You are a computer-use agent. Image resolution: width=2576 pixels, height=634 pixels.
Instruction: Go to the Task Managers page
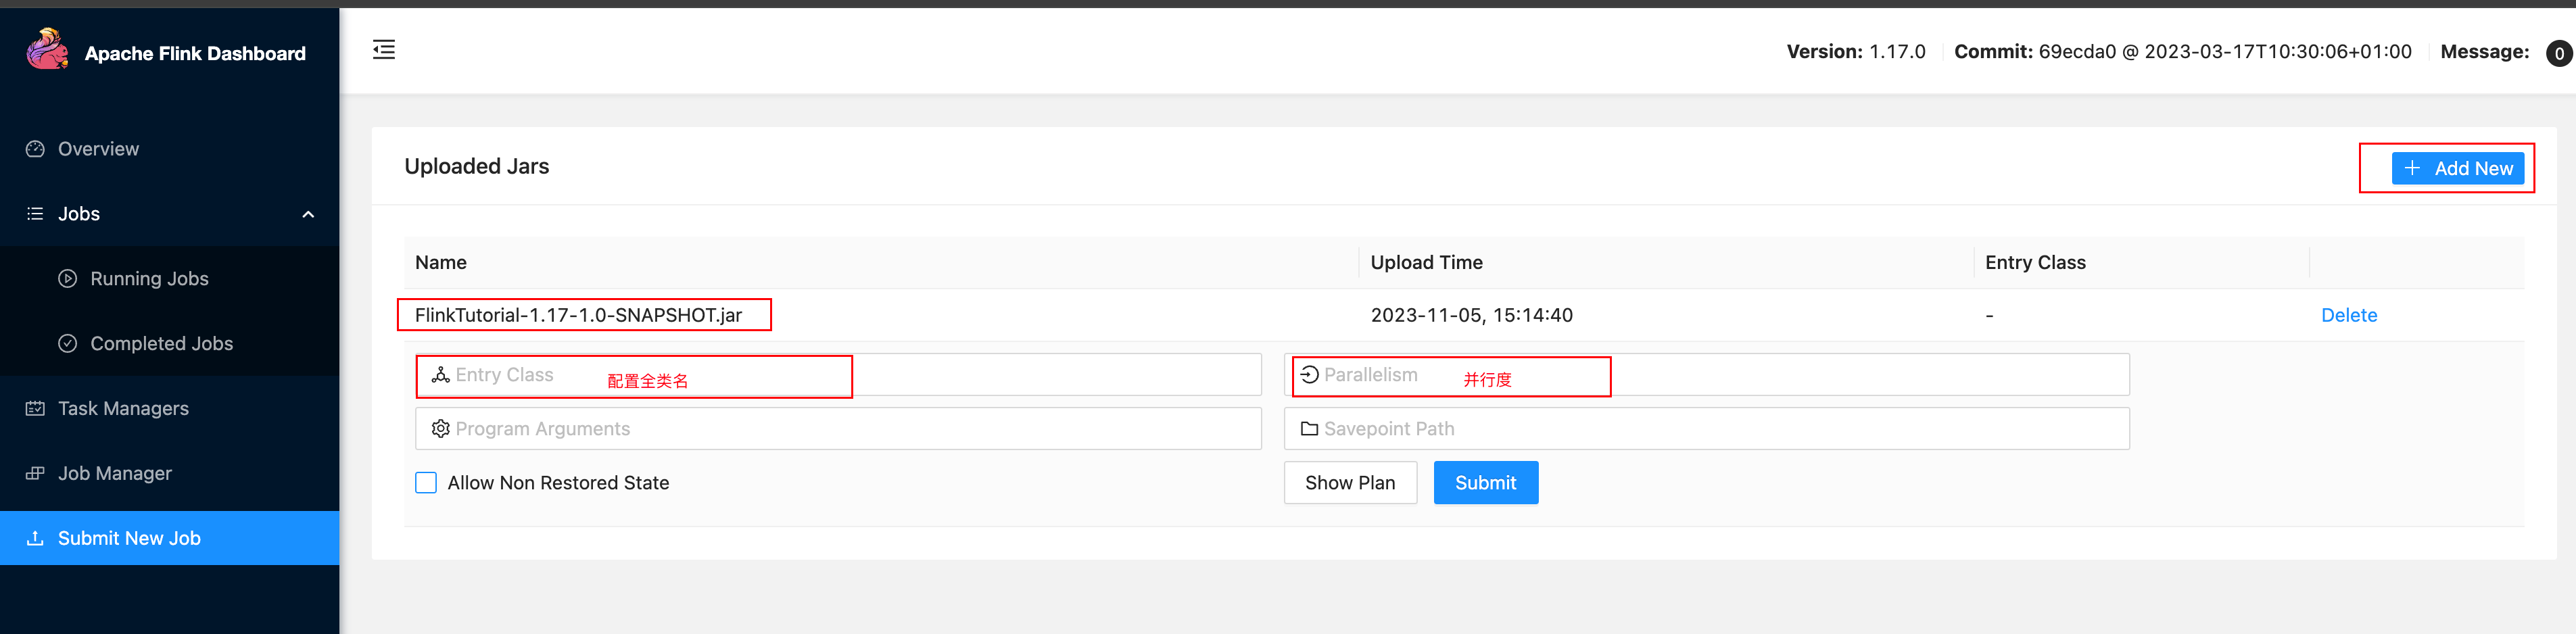click(123, 409)
